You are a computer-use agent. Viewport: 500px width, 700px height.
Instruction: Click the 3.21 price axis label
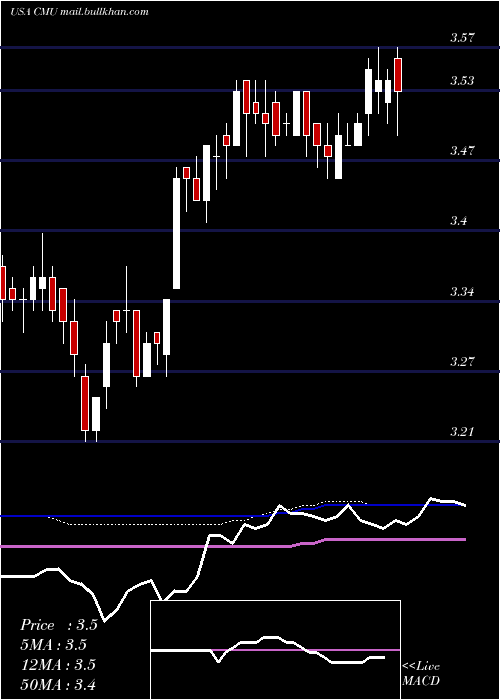pyautogui.click(x=462, y=431)
